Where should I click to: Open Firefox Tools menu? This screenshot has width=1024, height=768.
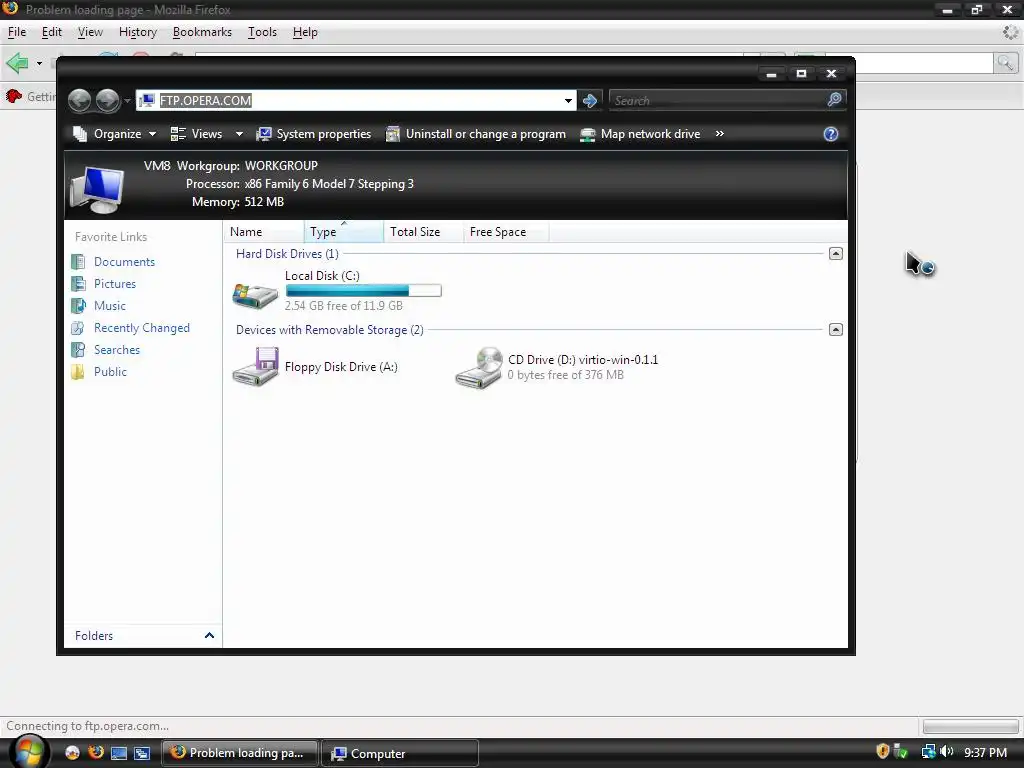coord(263,32)
